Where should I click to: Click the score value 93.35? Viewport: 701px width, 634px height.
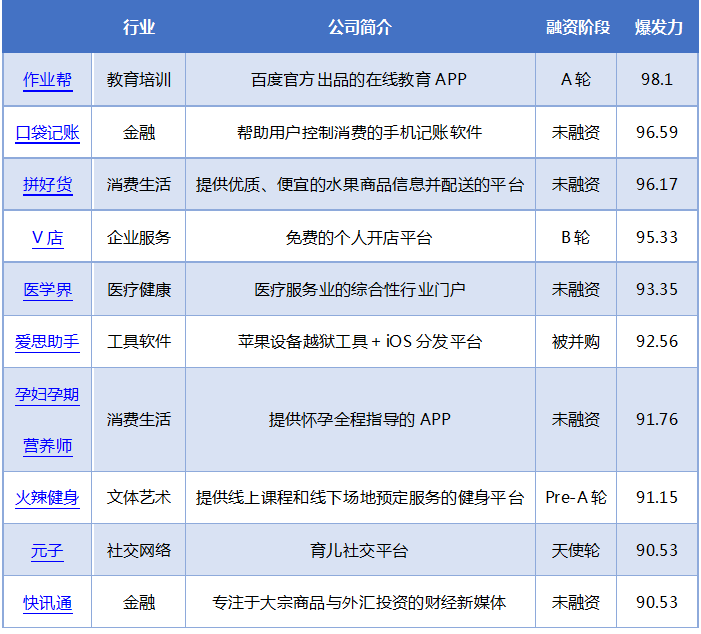(x=657, y=289)
